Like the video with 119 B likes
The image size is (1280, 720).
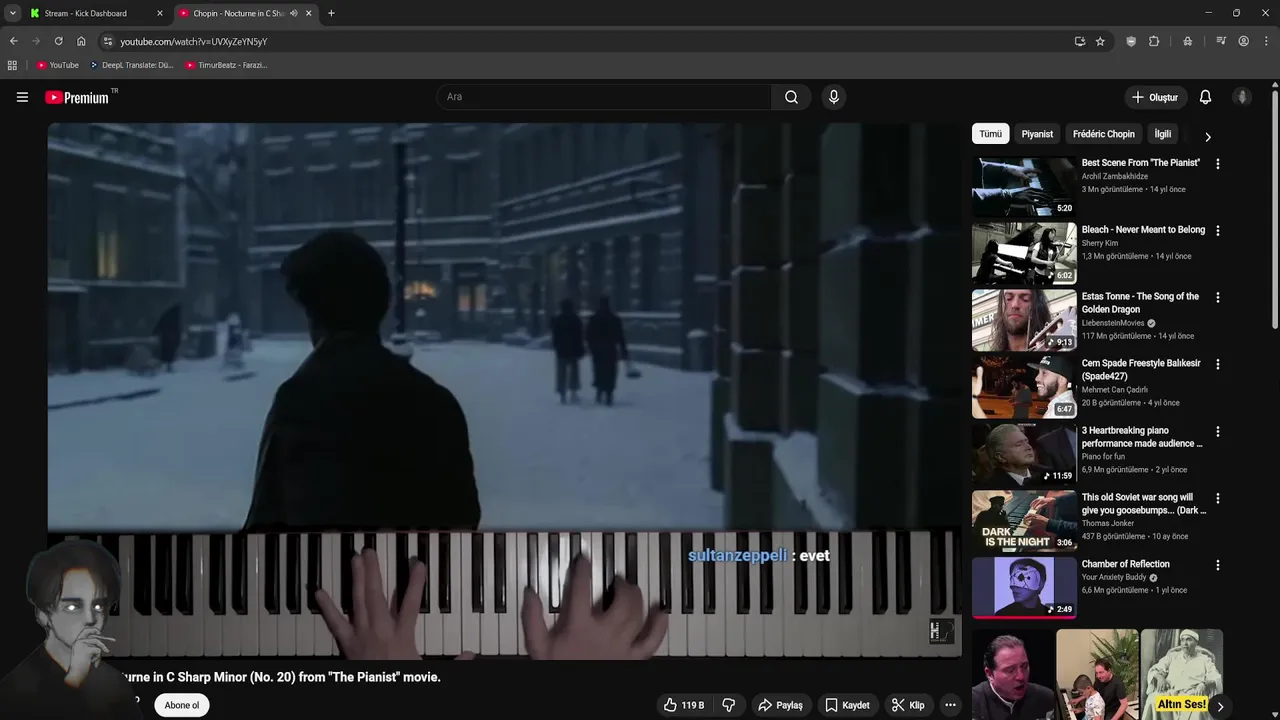pos(684,705)
